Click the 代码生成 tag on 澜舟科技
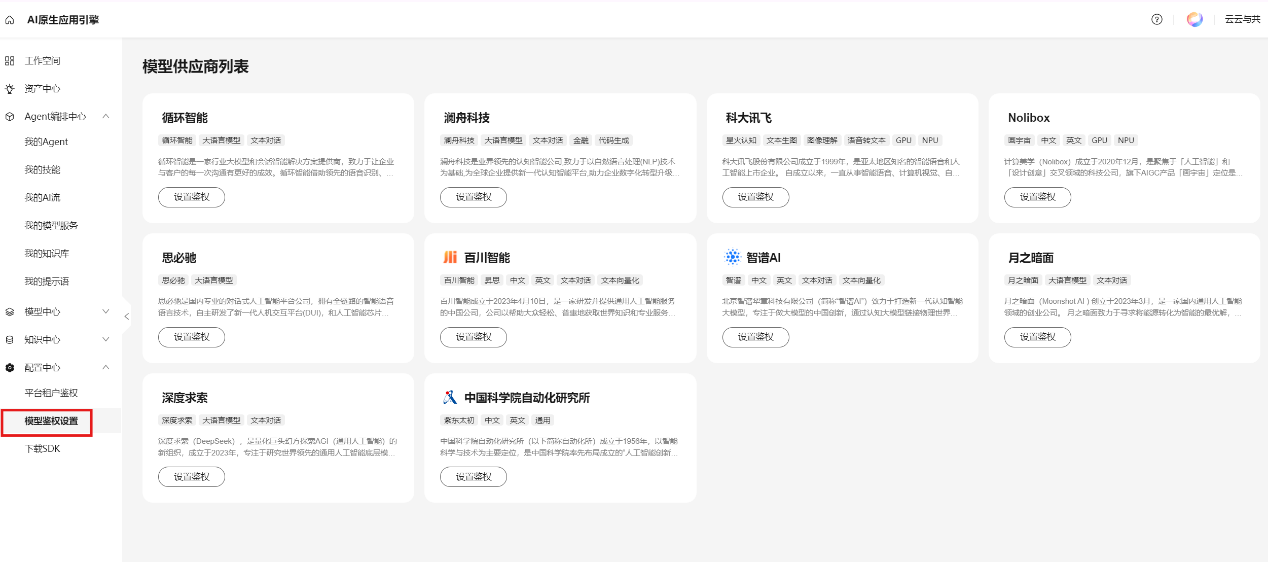Screen dimensions: 1268x562 tap(613, 140)
